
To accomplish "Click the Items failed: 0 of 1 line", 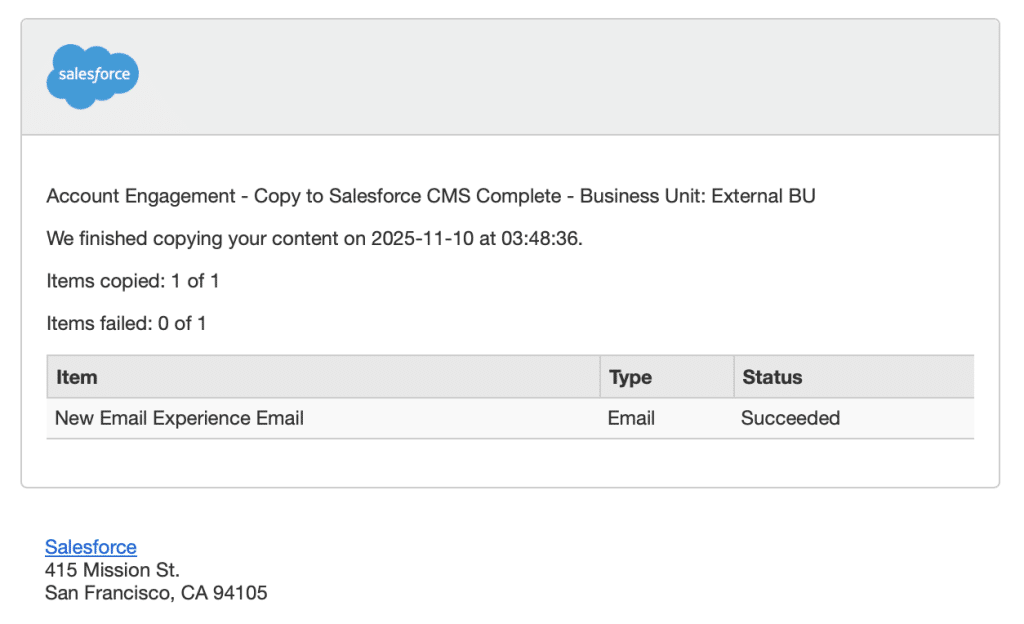I will point(126,323).
